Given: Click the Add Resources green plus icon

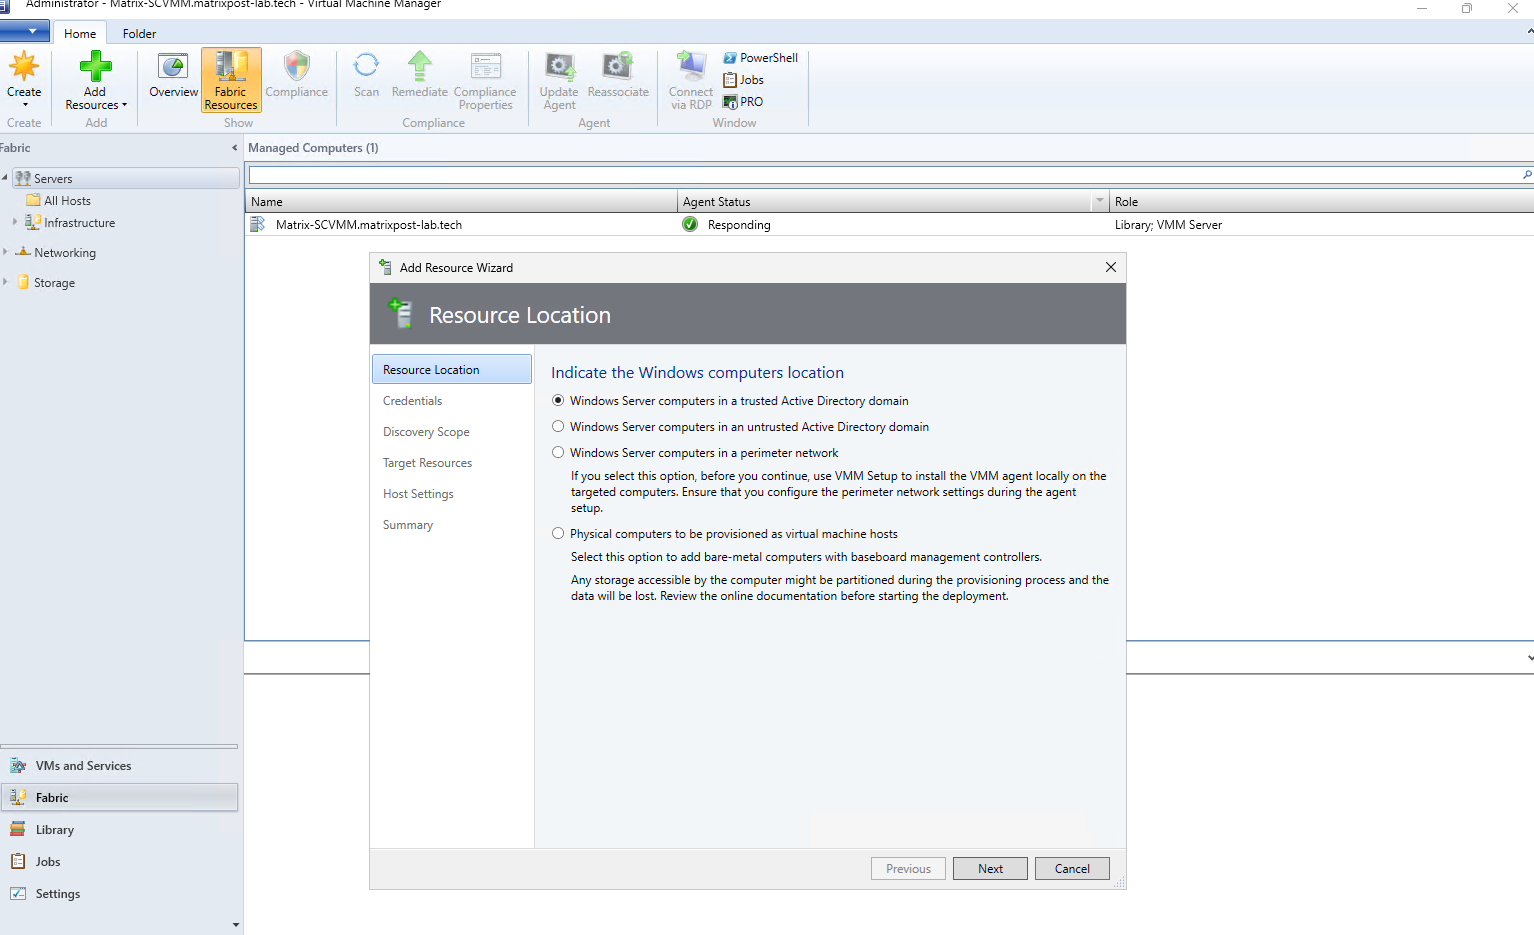Looking at the screenshot, I should 95,67.
